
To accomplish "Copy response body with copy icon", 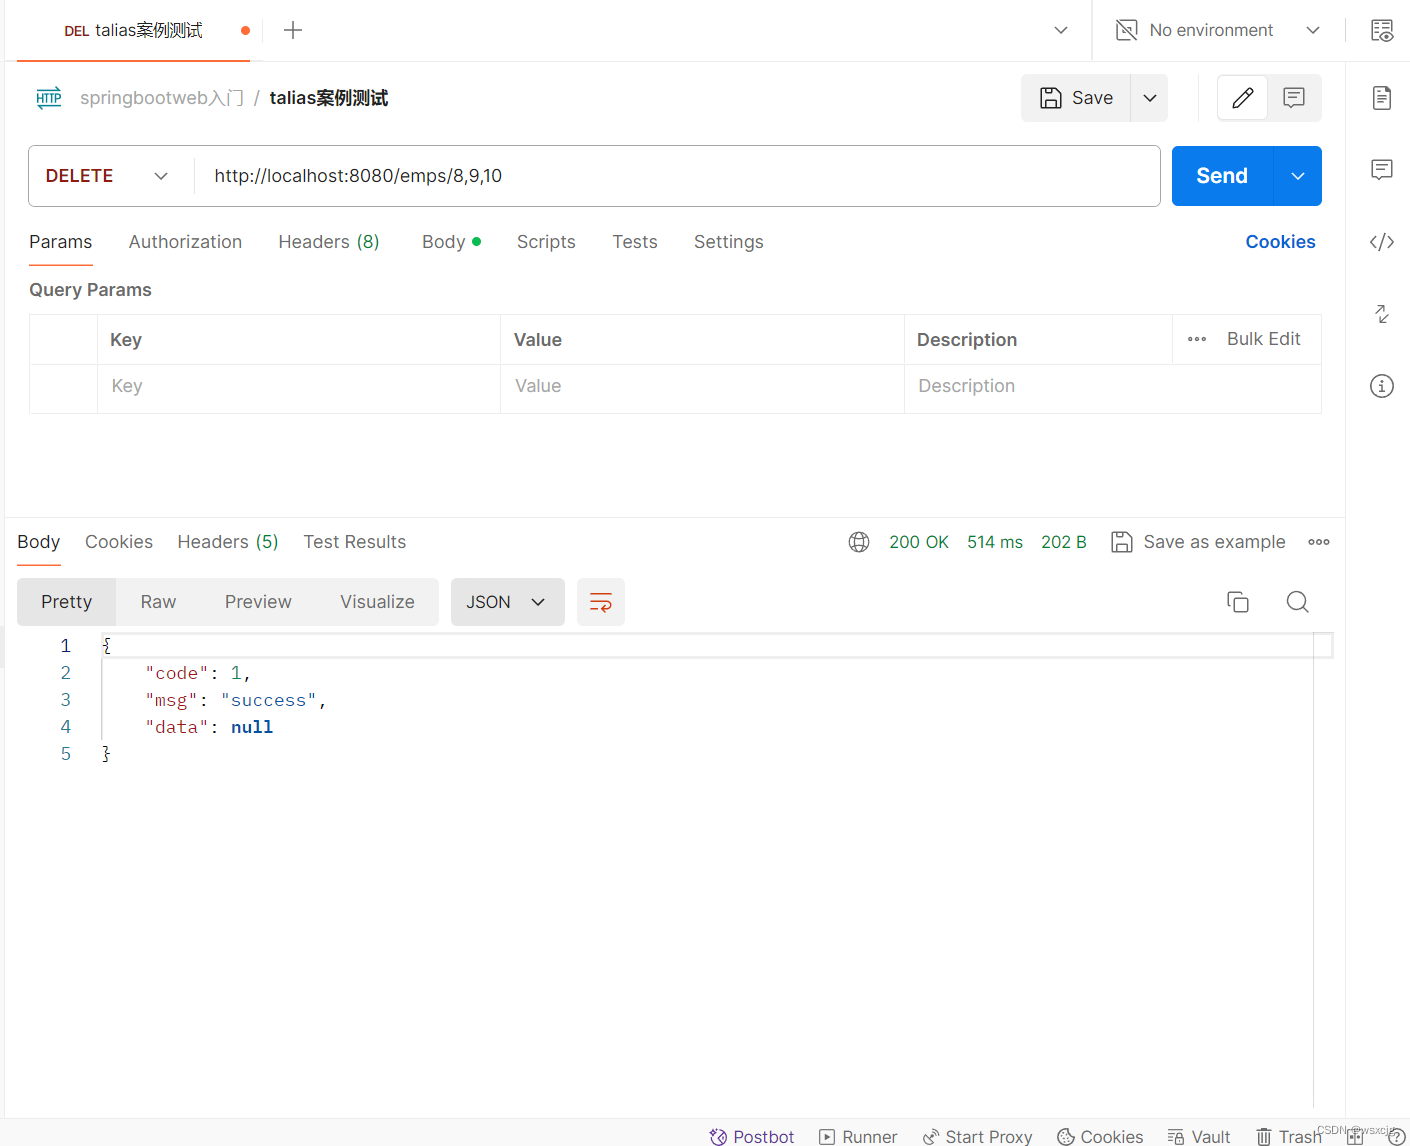I will tap(1238, 602).
